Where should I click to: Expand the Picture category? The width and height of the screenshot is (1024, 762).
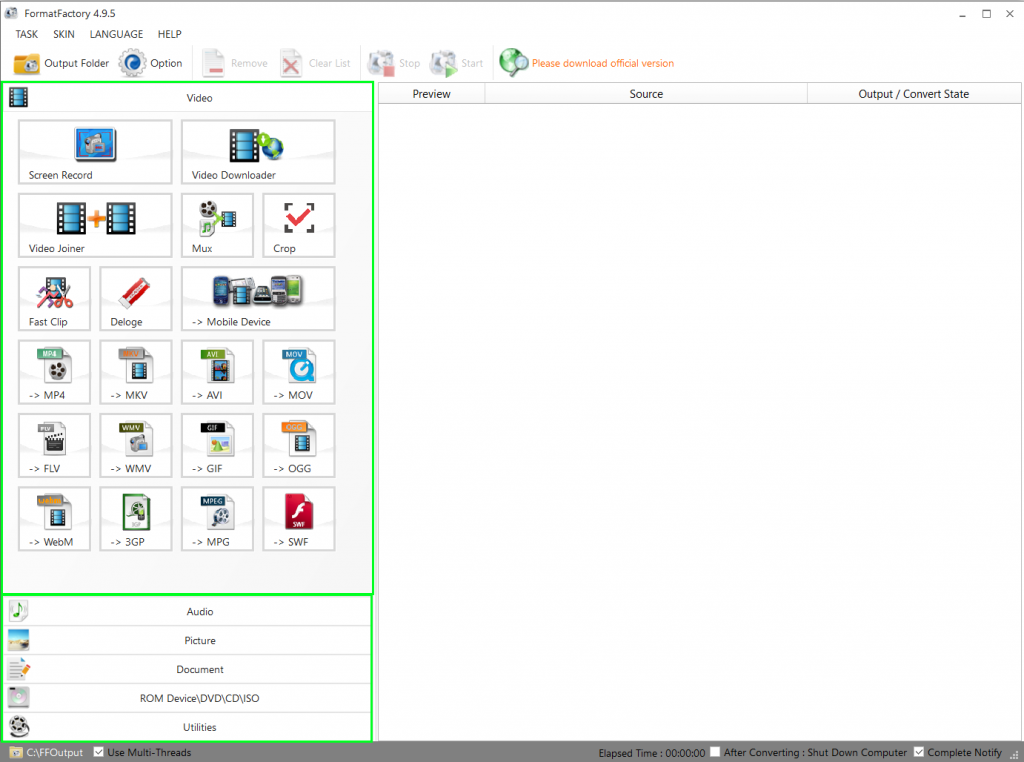[x=188, y=641]
